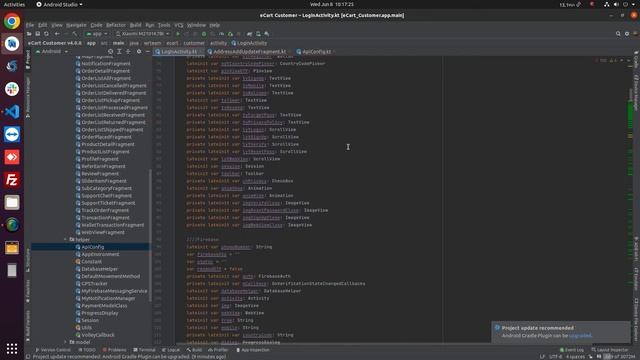This screenshot has width=640, height=360.
Task: Open Google Chrome from the Ubuntu dock
Action: [x=12, y=21]
